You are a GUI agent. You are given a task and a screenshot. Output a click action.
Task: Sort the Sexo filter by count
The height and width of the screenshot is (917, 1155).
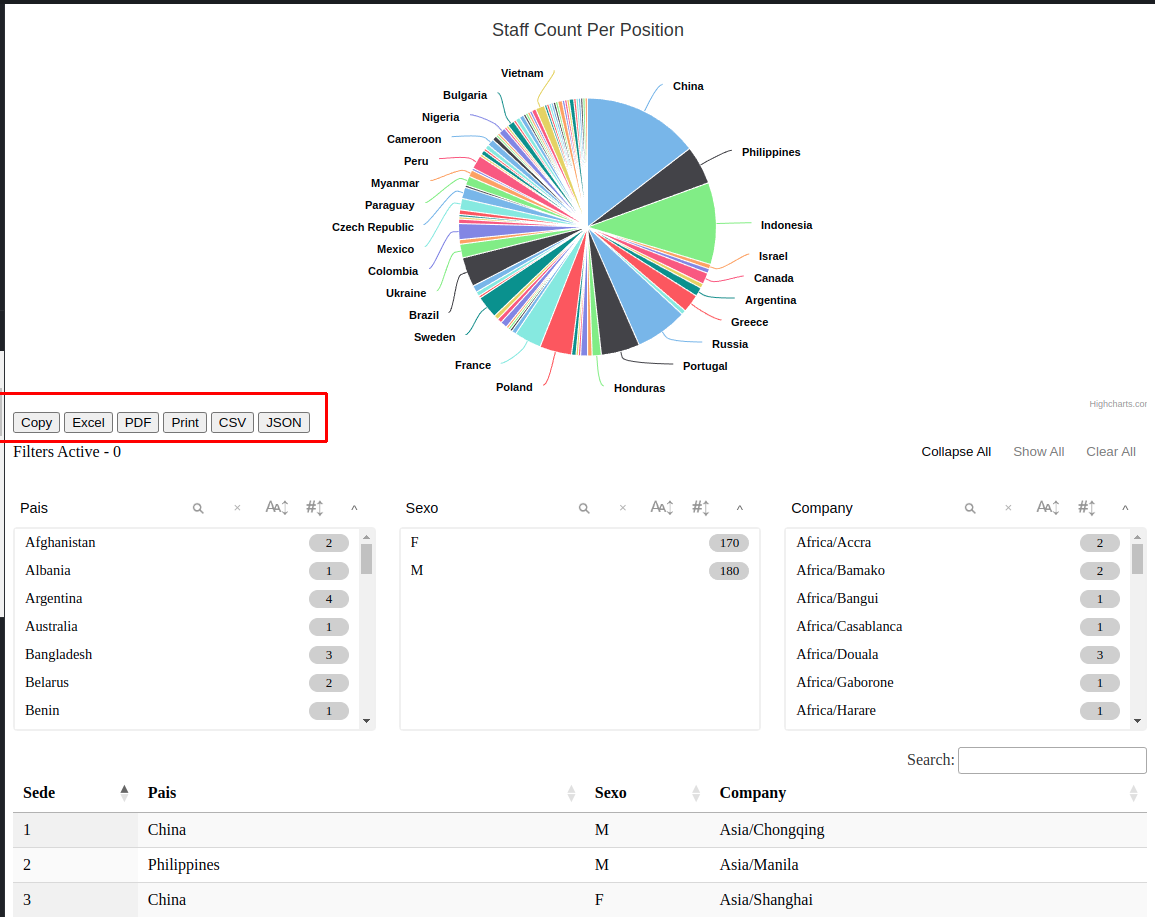click(x=700, y=508)
